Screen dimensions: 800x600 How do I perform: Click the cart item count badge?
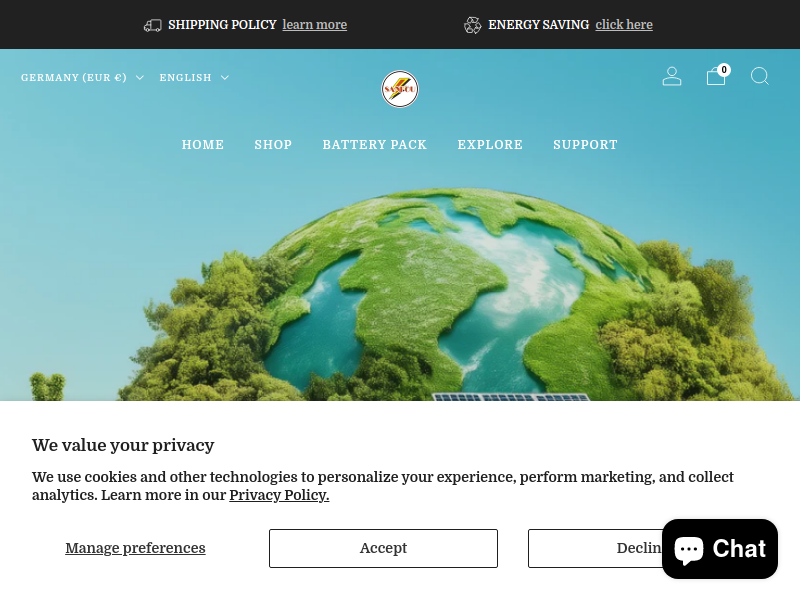tap(723, 70)
